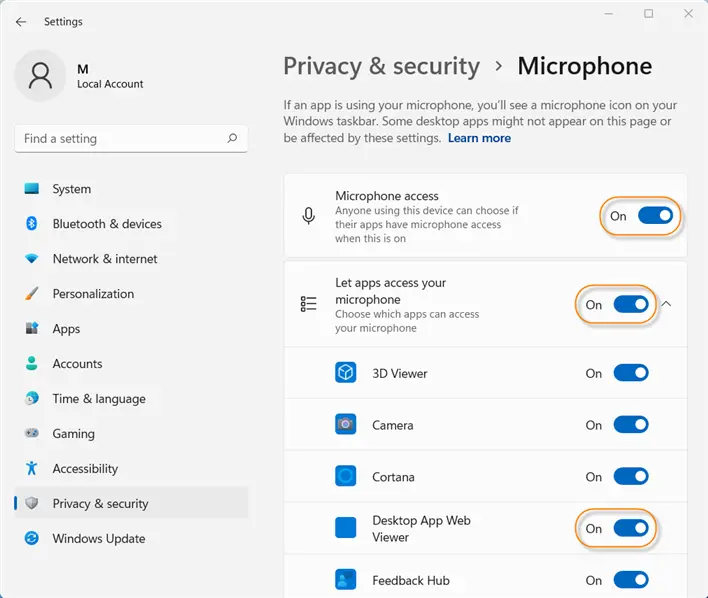The image size is (708, 598).
Task: Open Bluetooth & devices settings
Action: pyautogui.click(x=131, y=224)
